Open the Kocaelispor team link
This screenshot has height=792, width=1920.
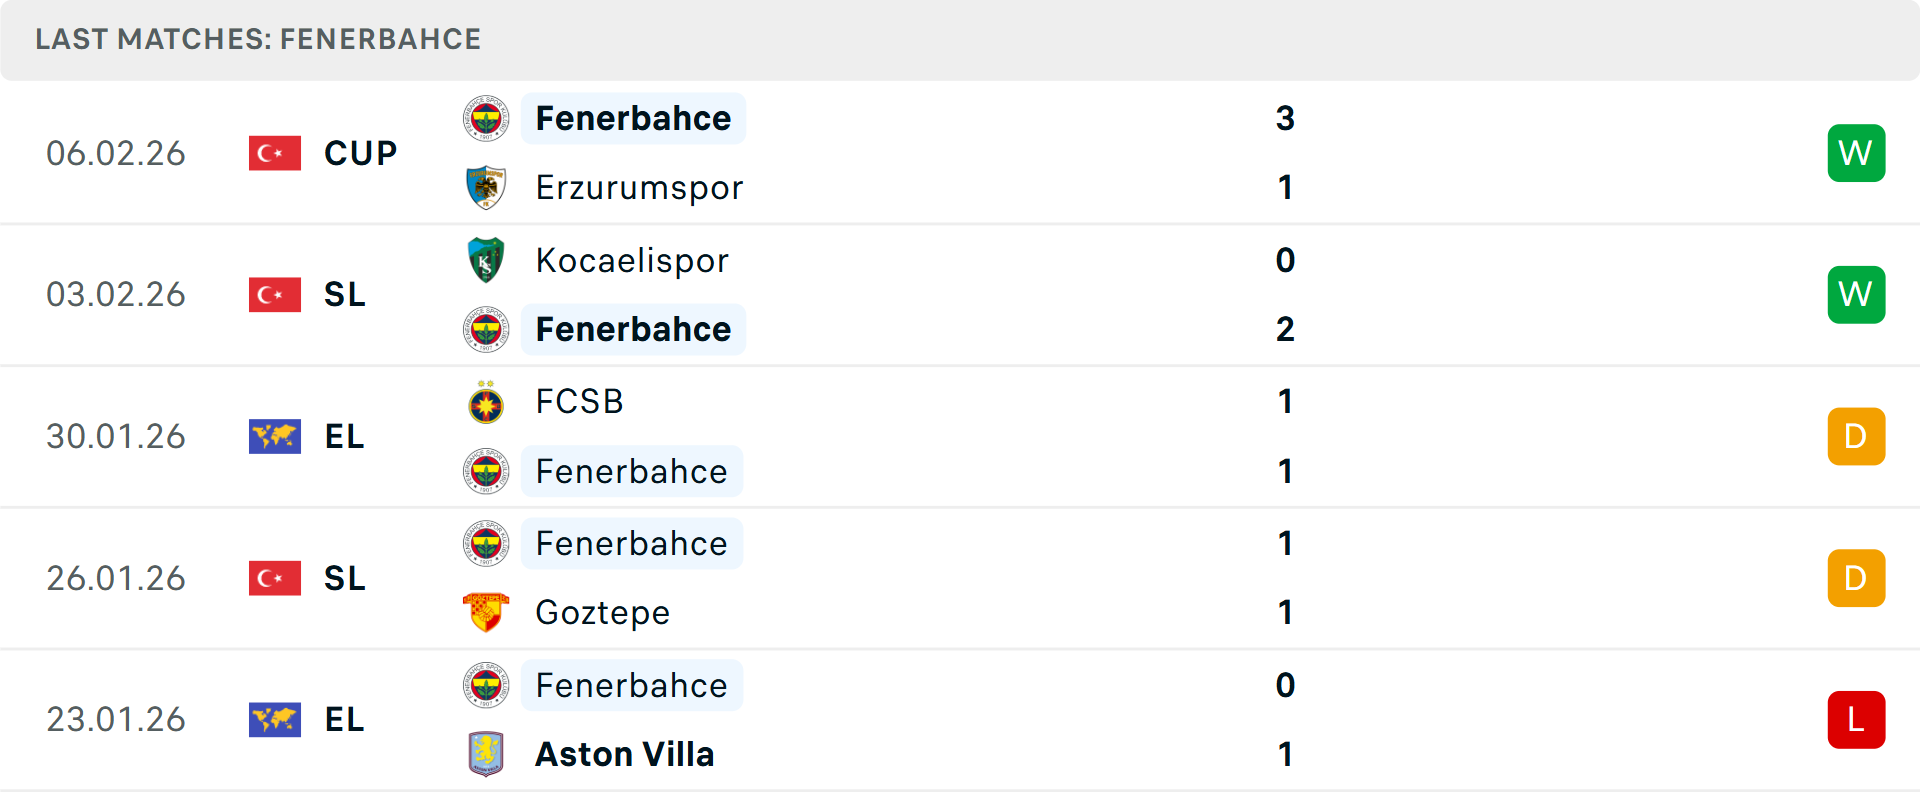pyautogui.click(x=632, y=261)
